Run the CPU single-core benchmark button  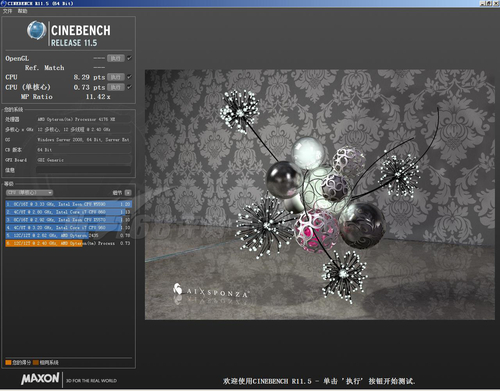coord(116,87)
